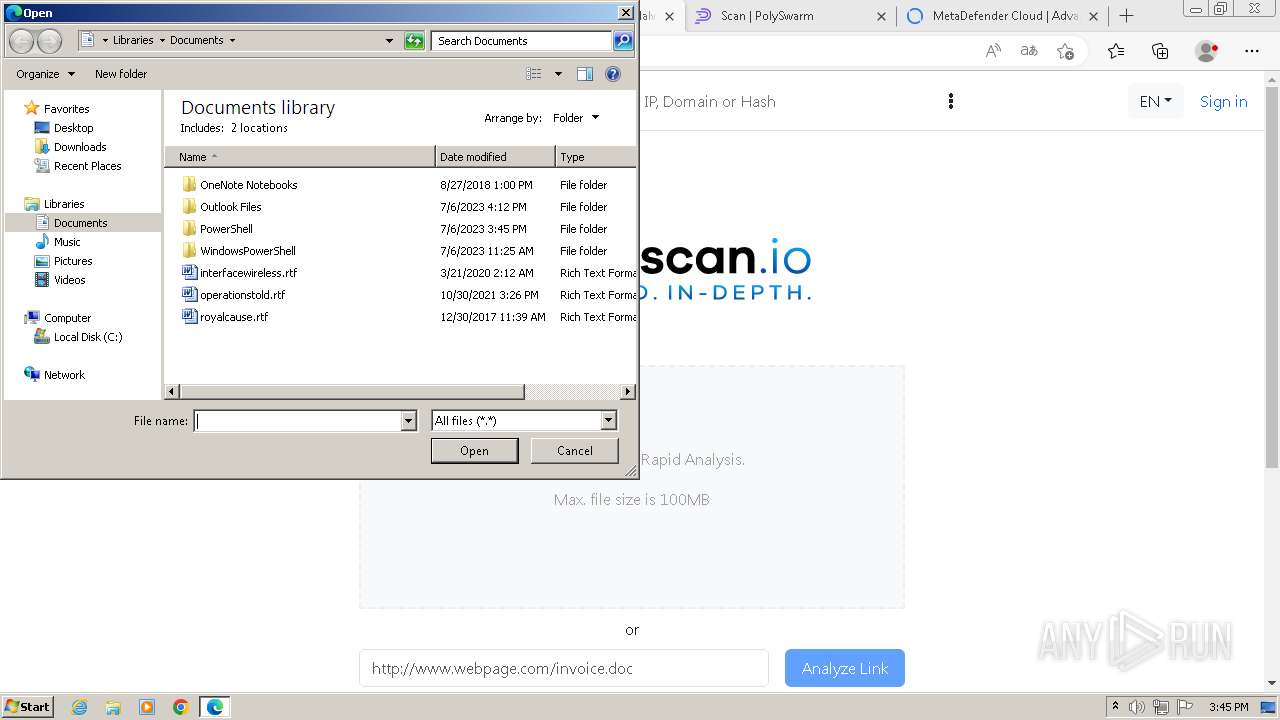The height and width of the screenshot is (720, 1280).
Task: Click the Search Documents field
Action: point(522,41)
